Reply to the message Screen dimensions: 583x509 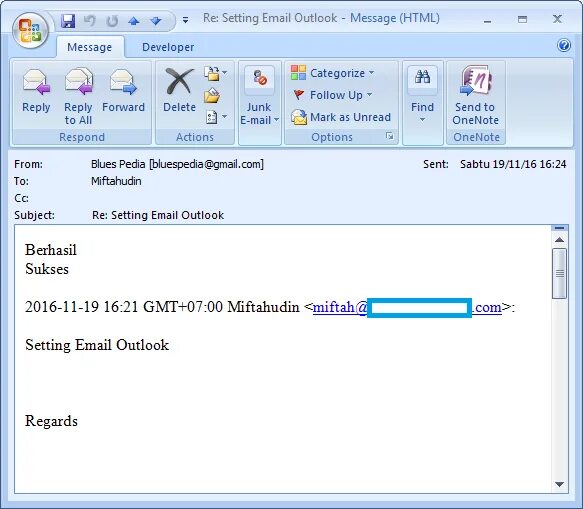[x=36, y=91]
